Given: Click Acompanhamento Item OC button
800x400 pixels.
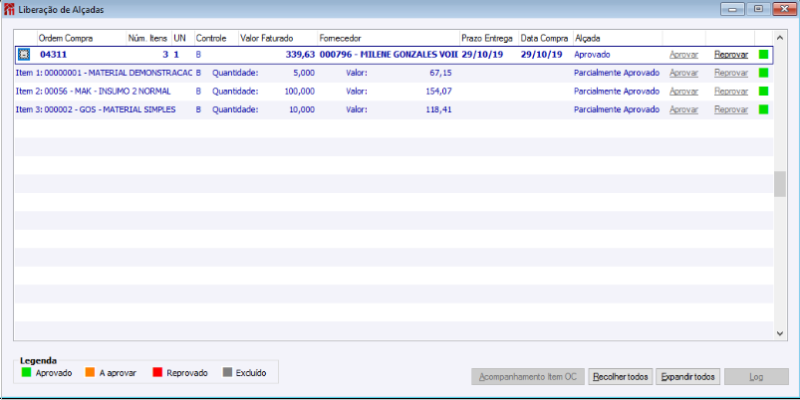Looking at the screenshot, I should click(x=529, y=377).
